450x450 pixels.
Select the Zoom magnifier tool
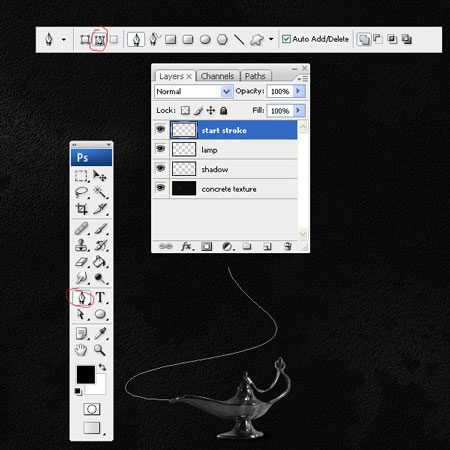tap(99, 350)
